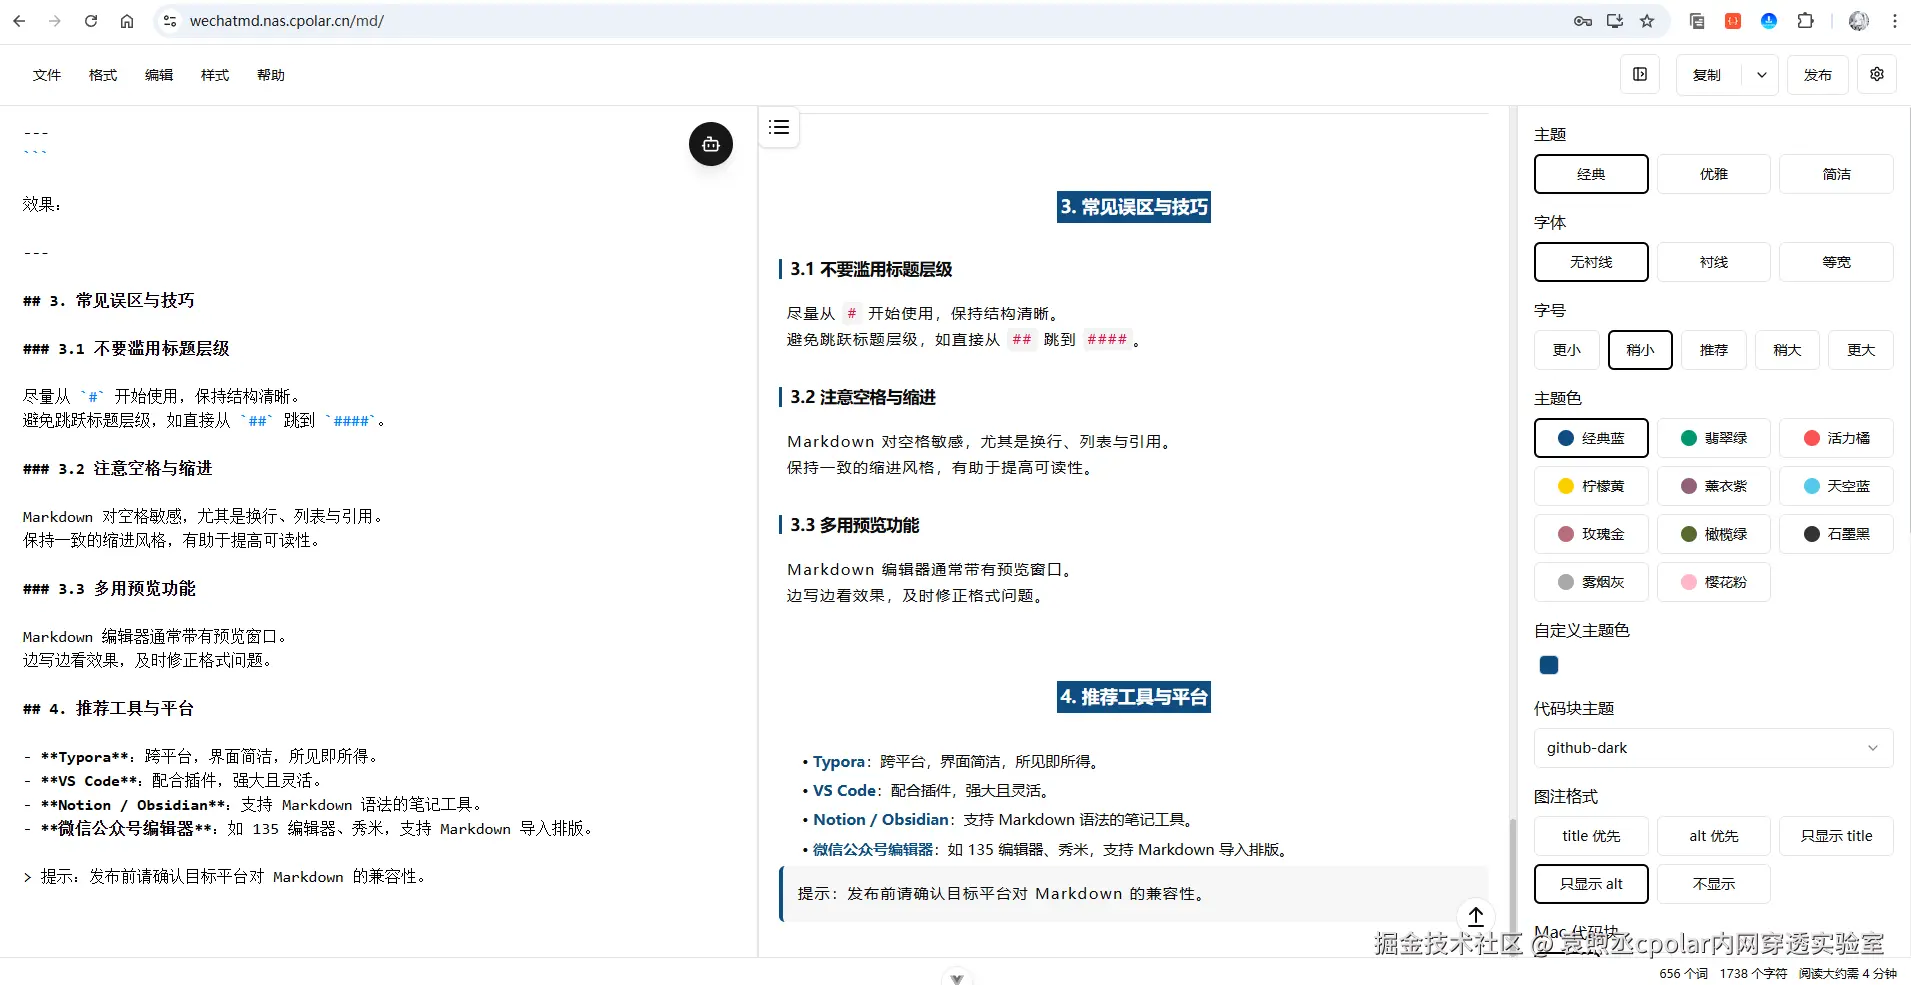Pick the 活力橘 theme color
This screenshot has height=985, width=1911.
click(1836, 438)
